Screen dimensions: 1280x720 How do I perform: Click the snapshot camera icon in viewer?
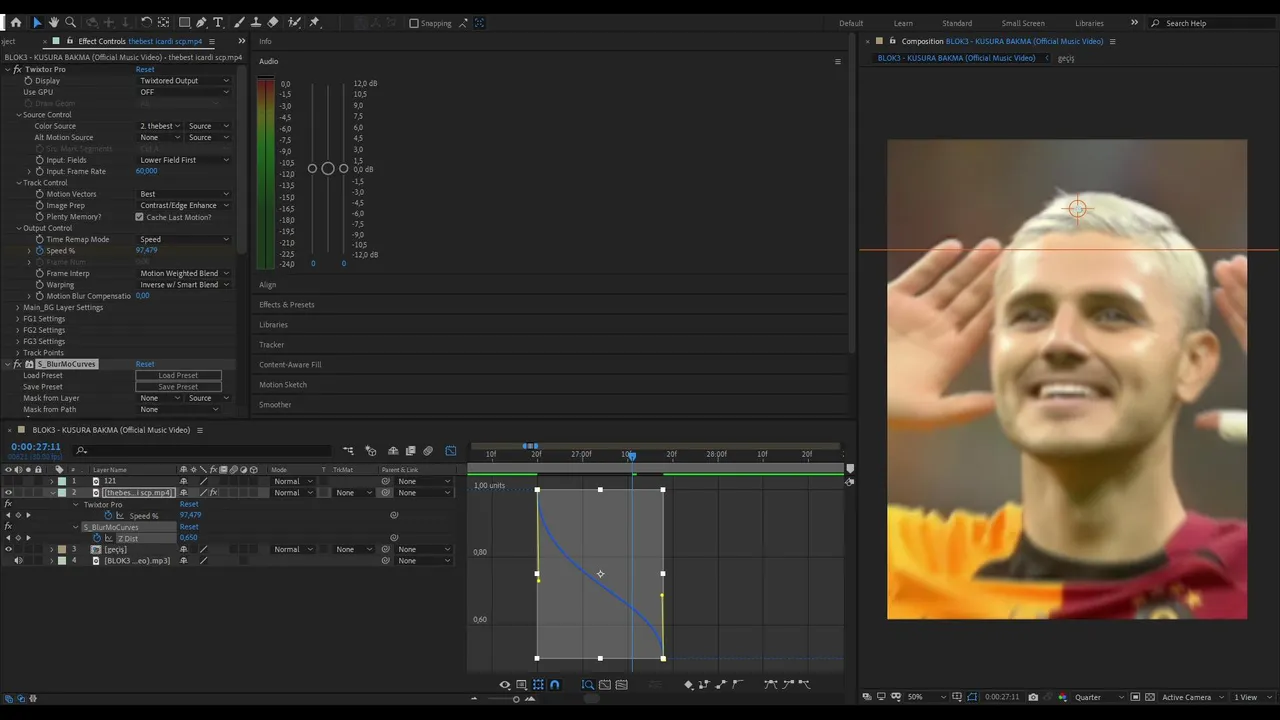(x=1033, y=697)
